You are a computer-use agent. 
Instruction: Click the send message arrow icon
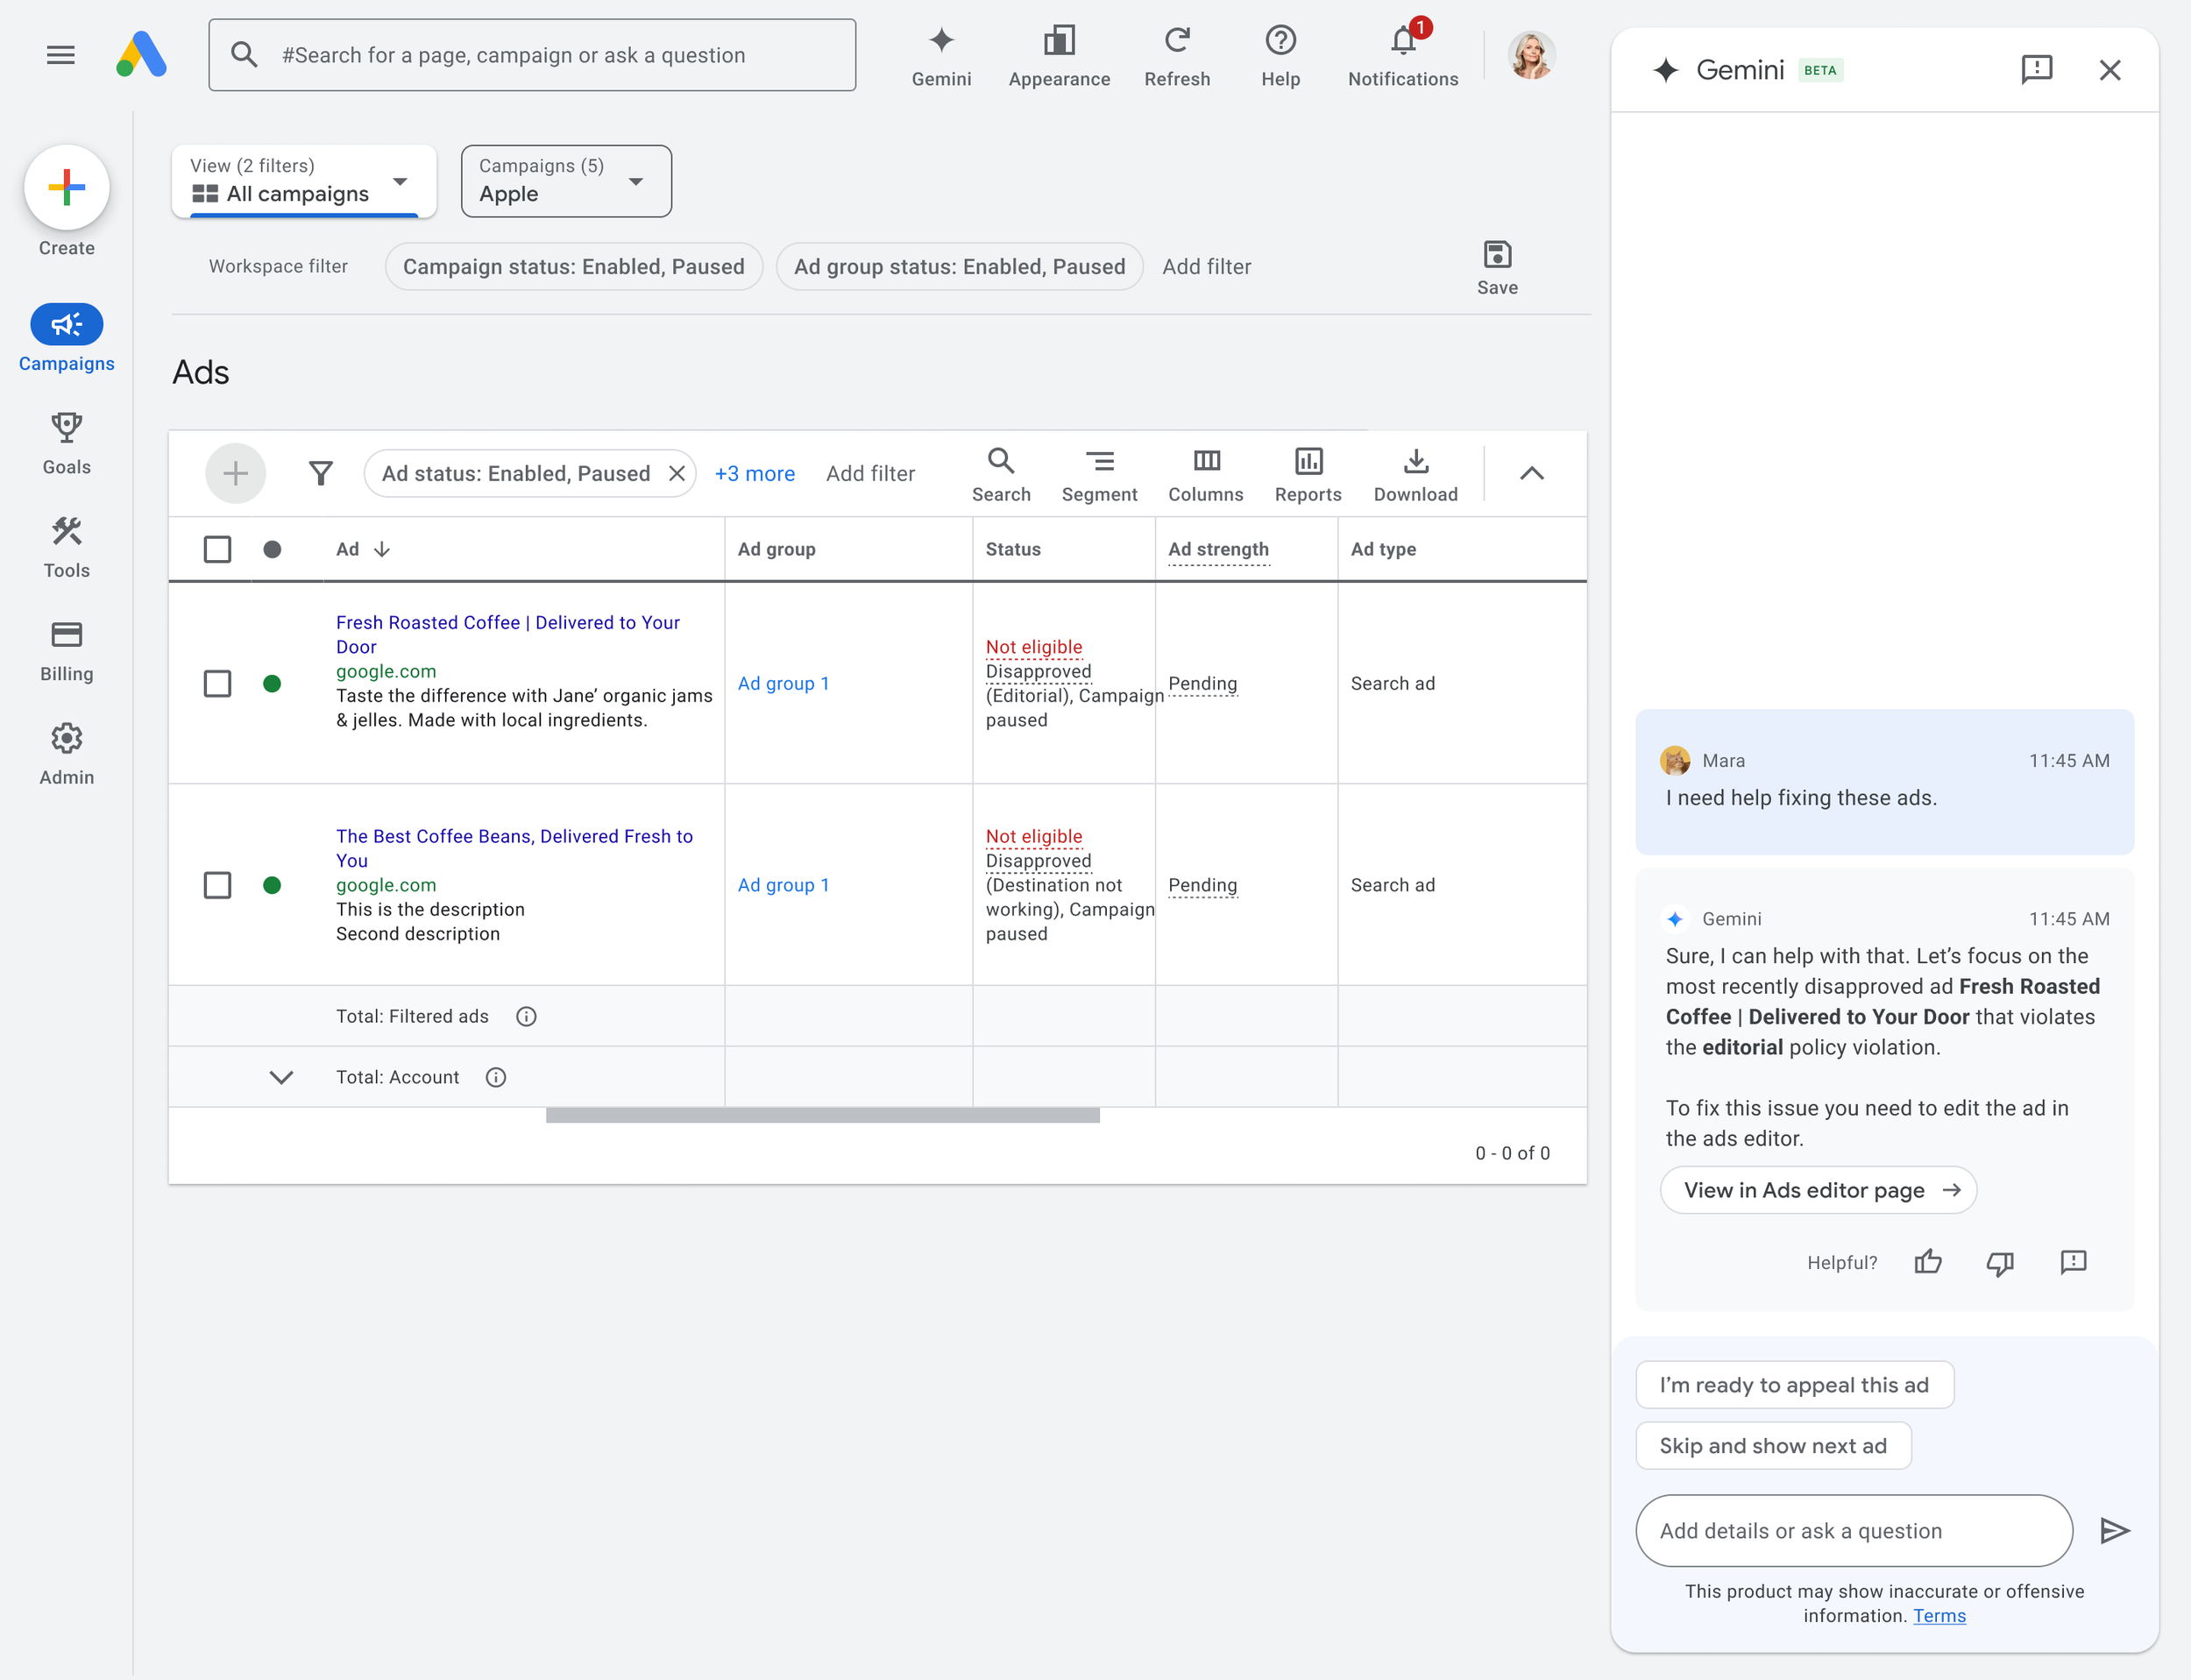point(2114,1530)
